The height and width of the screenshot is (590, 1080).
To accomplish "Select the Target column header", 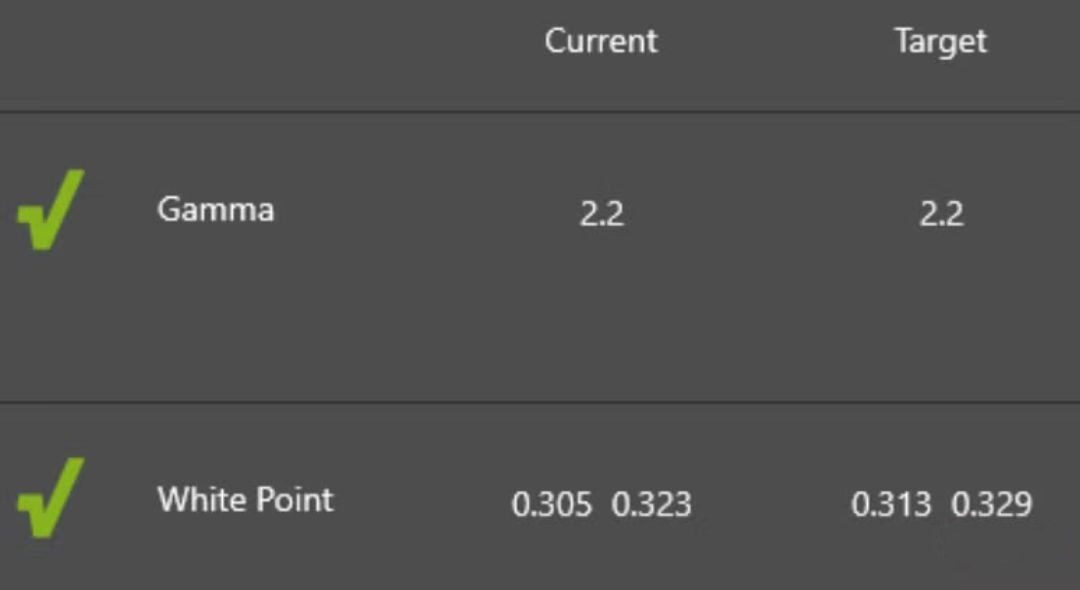I will click(x=940, y=41).
